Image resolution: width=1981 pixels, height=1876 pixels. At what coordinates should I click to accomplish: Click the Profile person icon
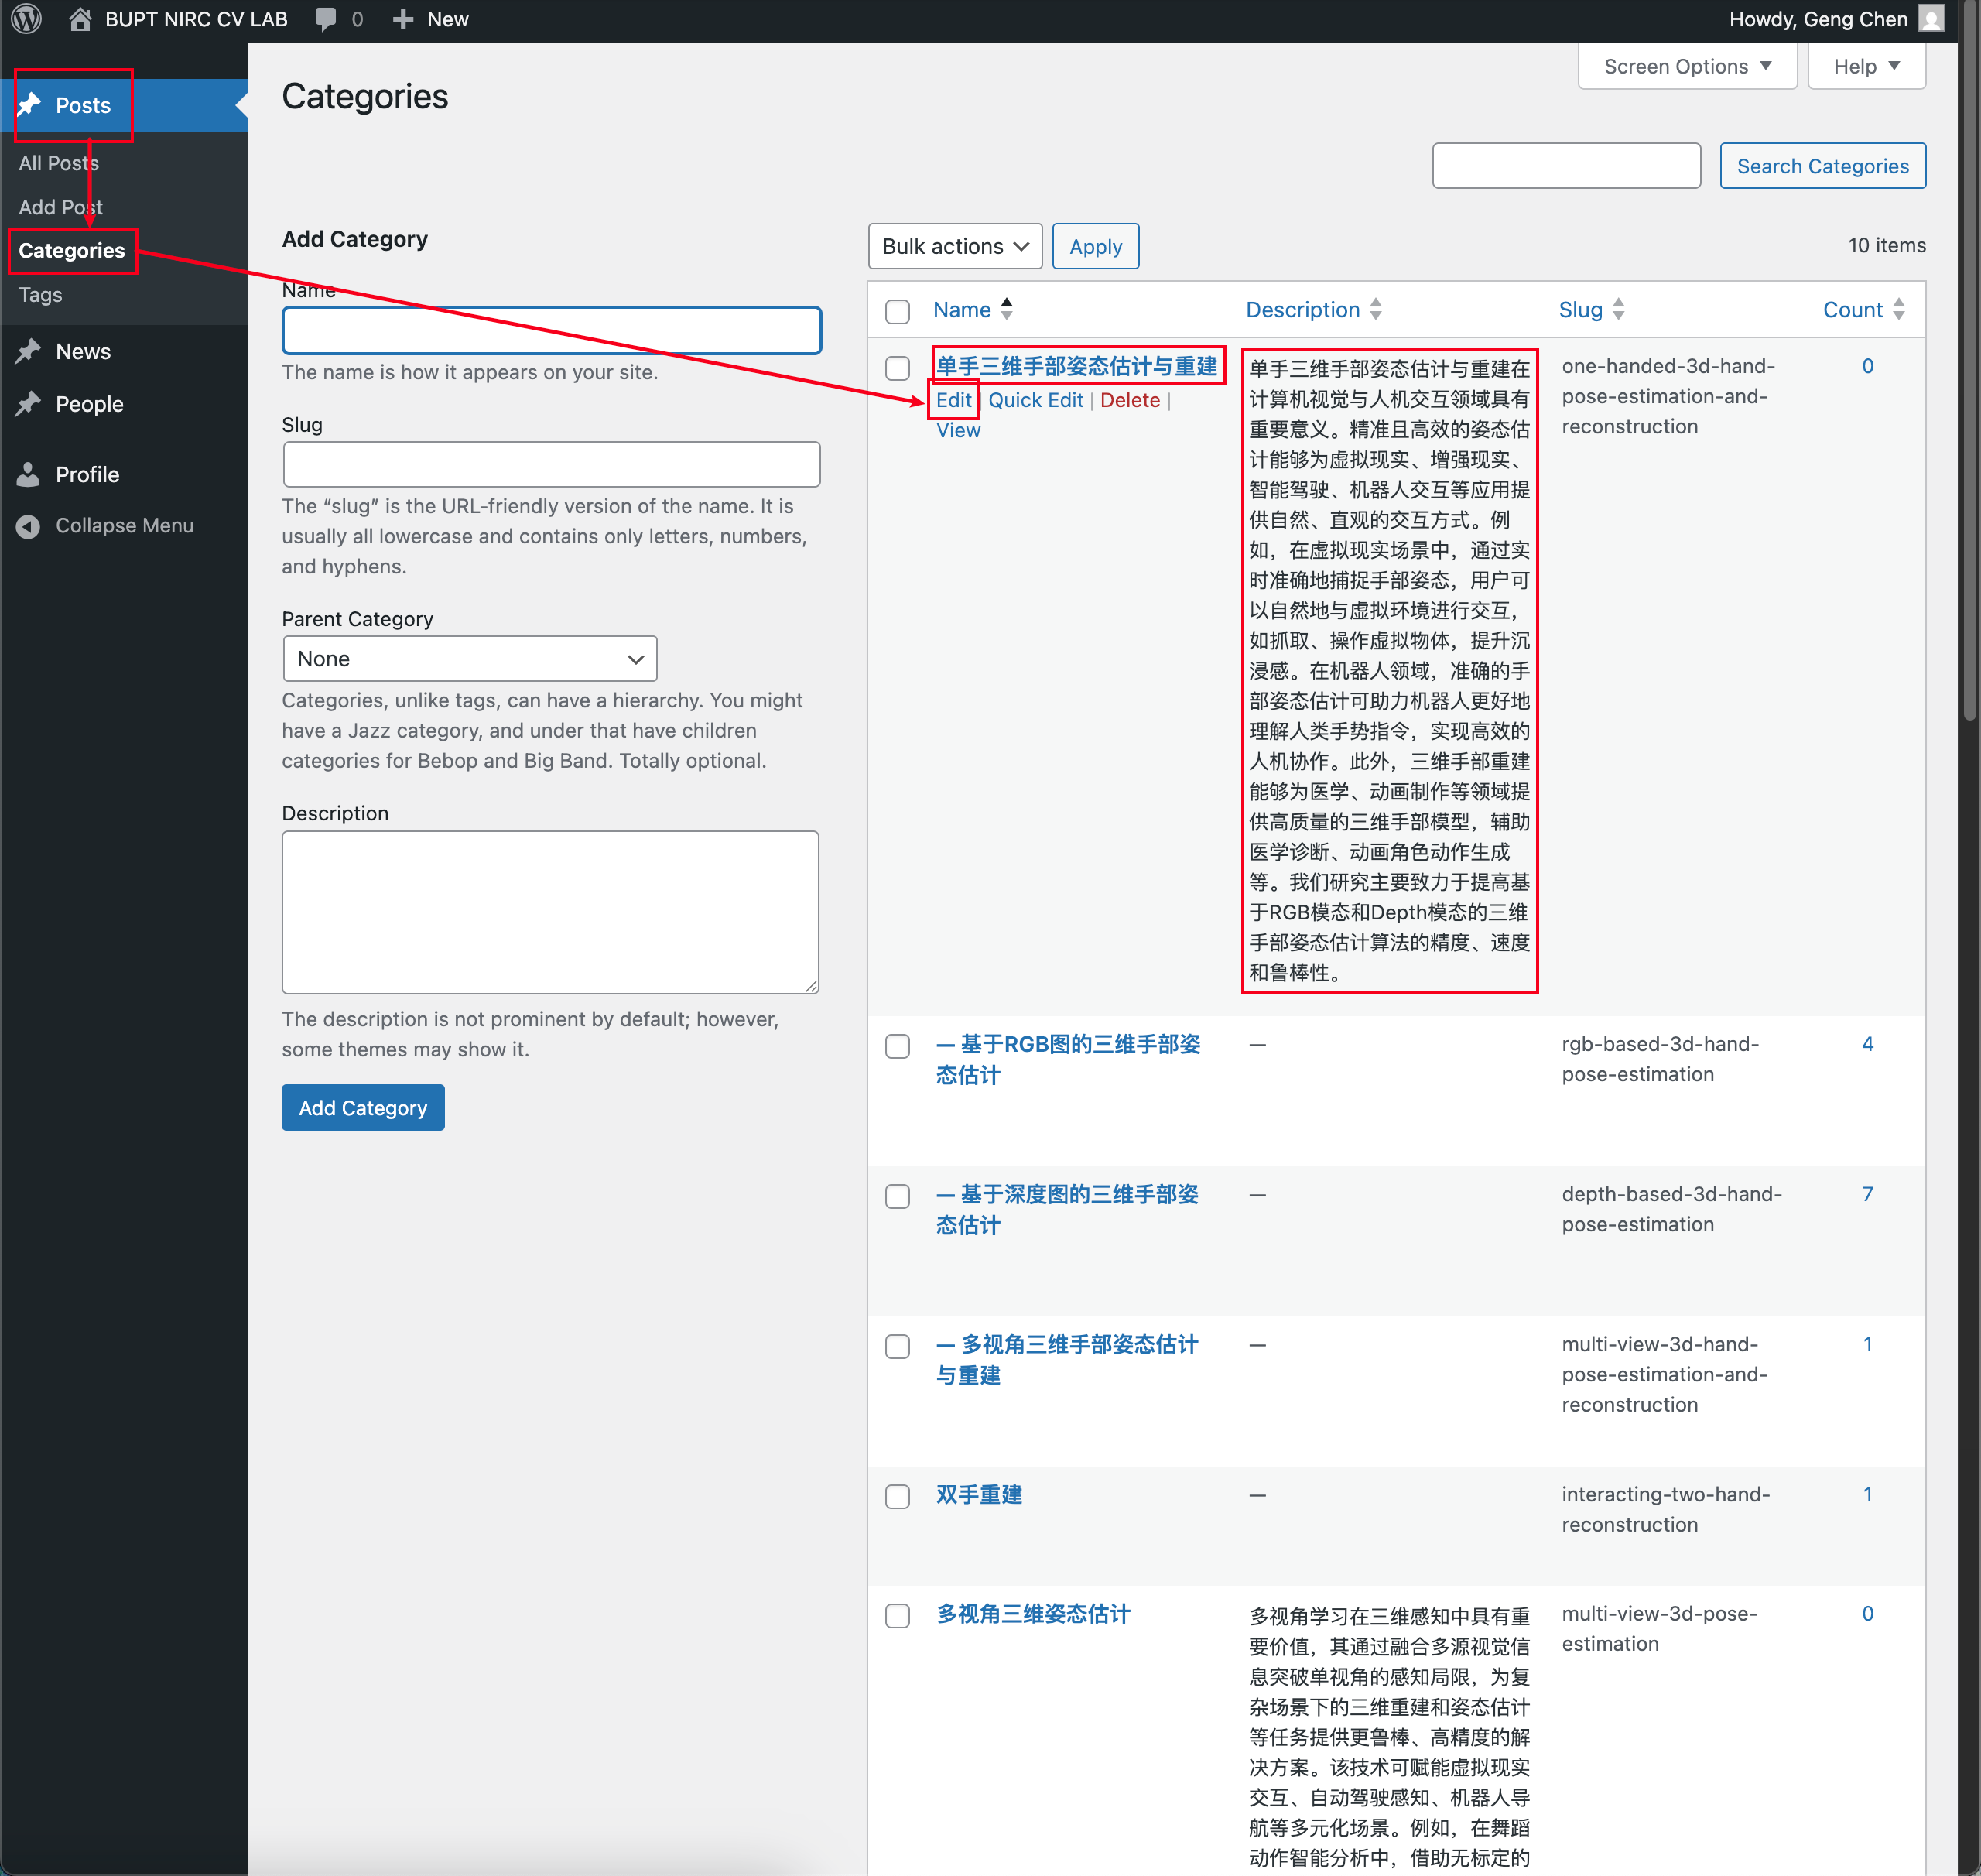pos(29,474)
